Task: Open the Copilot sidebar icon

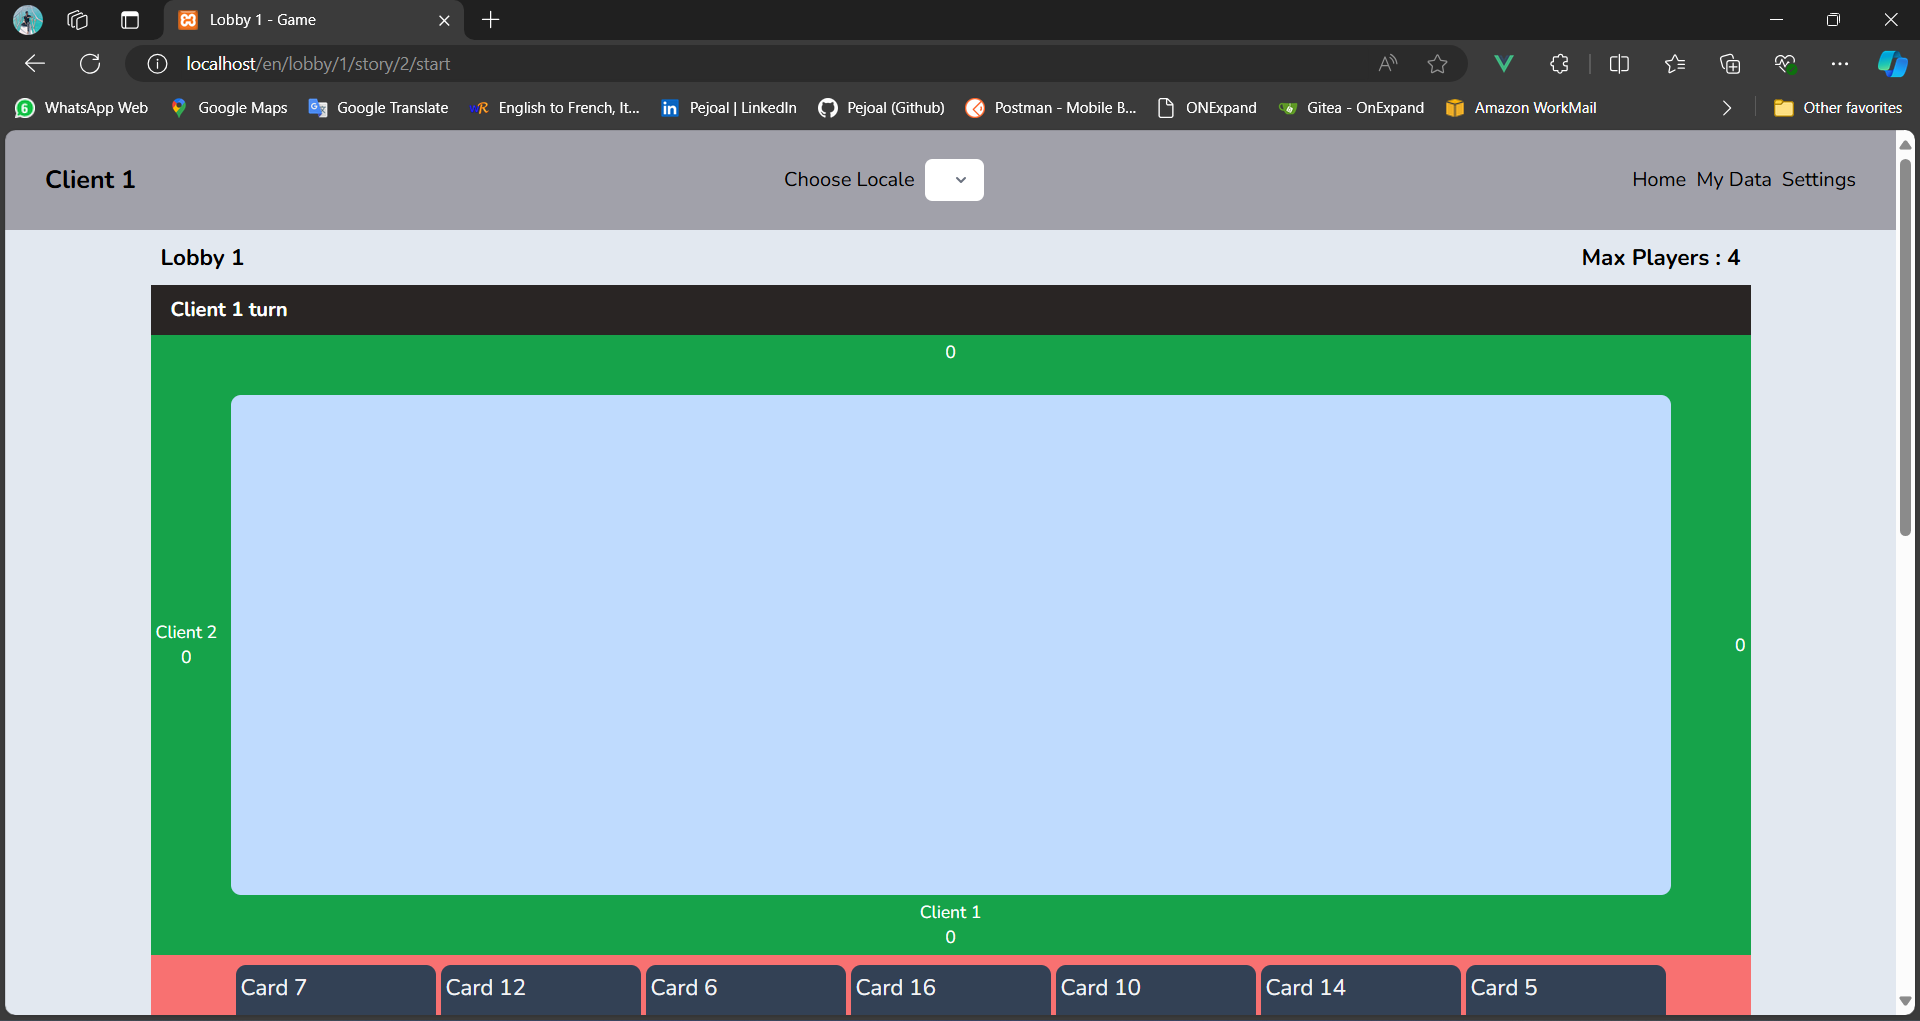Action: pyautogui.click(x=1891, y=64)
